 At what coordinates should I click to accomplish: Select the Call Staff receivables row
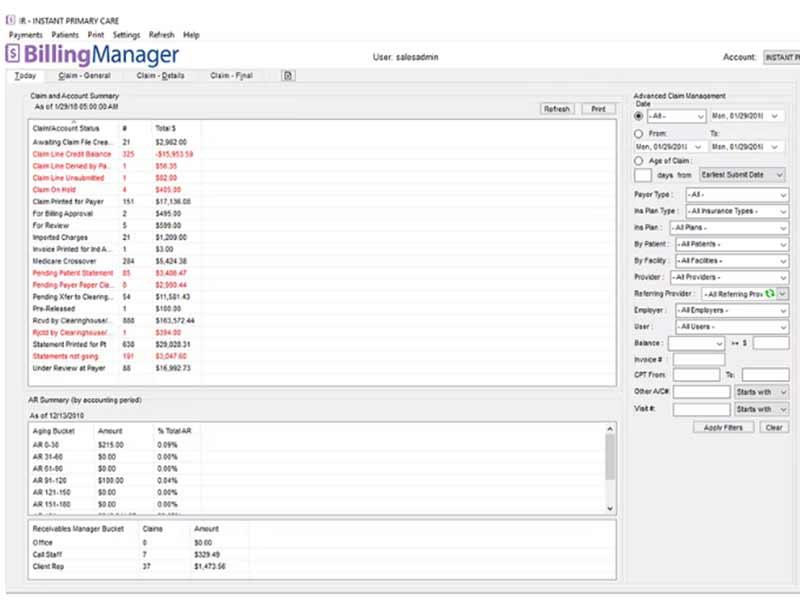point(321,555)
